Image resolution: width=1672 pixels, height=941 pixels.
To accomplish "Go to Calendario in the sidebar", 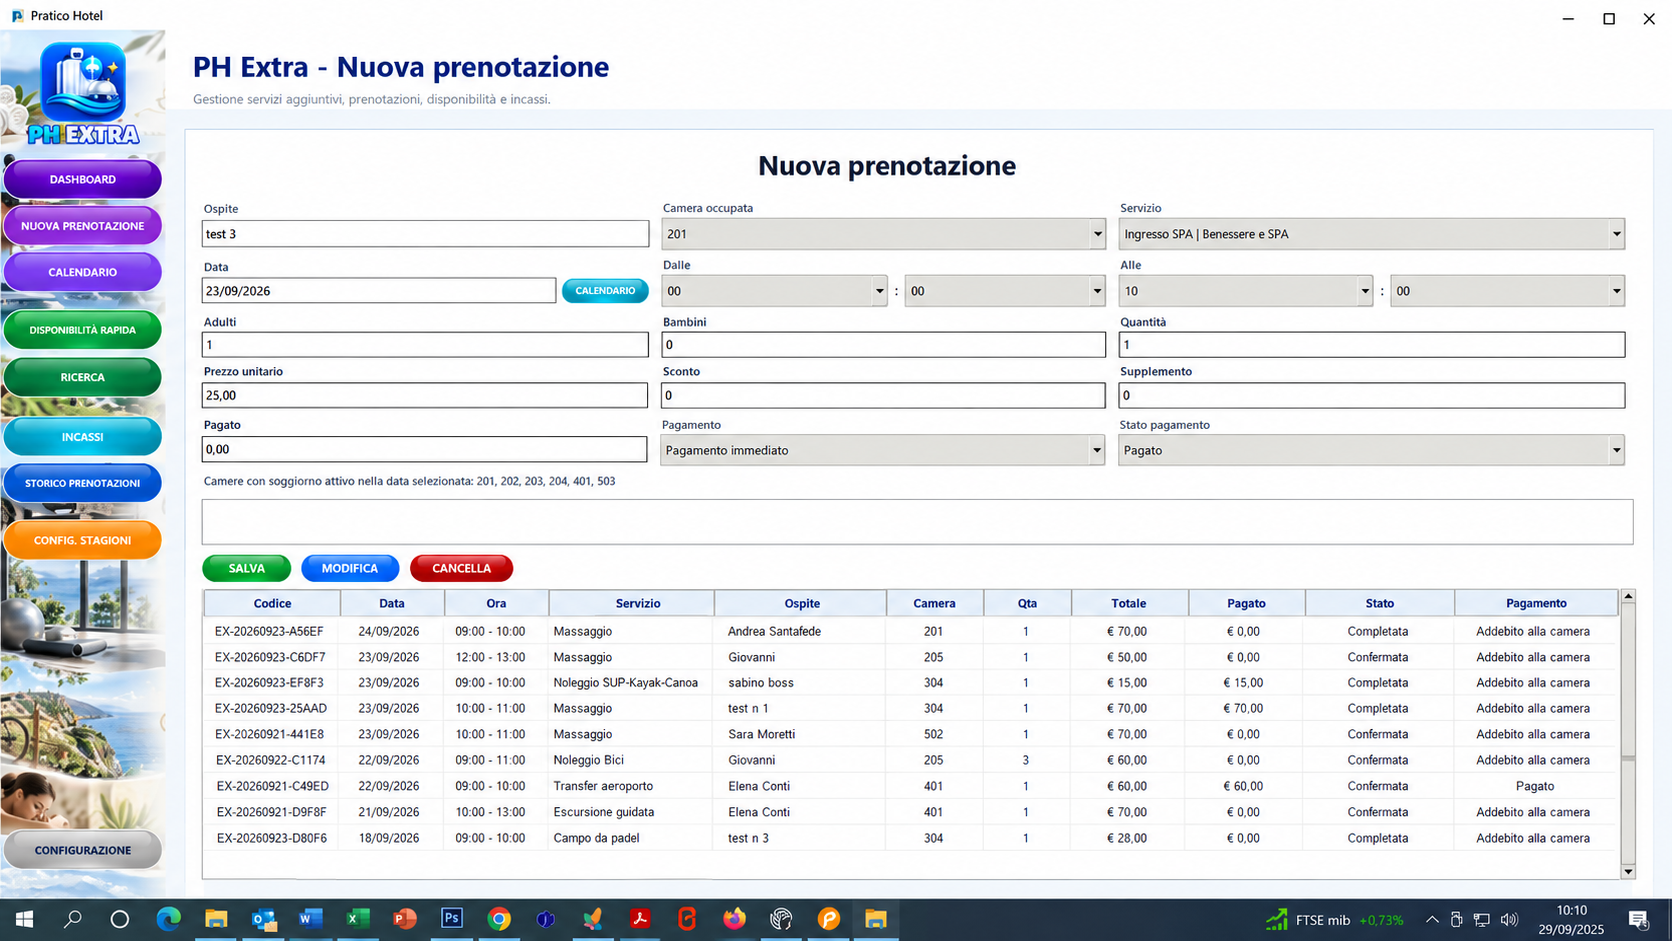I will click(x=83, y=272).
